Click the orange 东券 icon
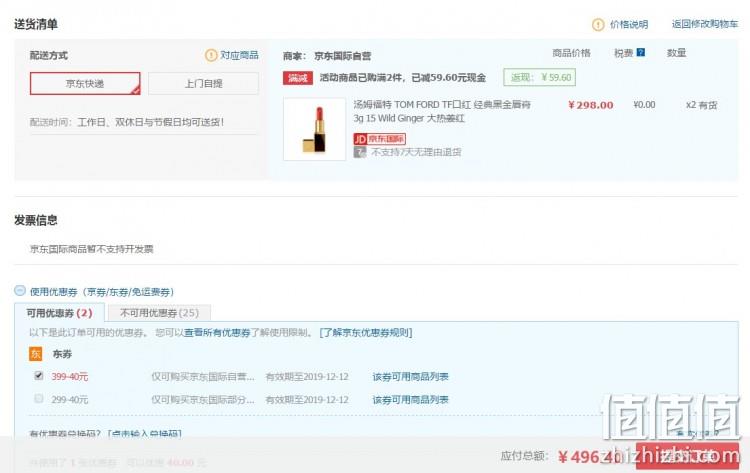Viewport: 750px width, 473px height. click(x=36, y=354)
